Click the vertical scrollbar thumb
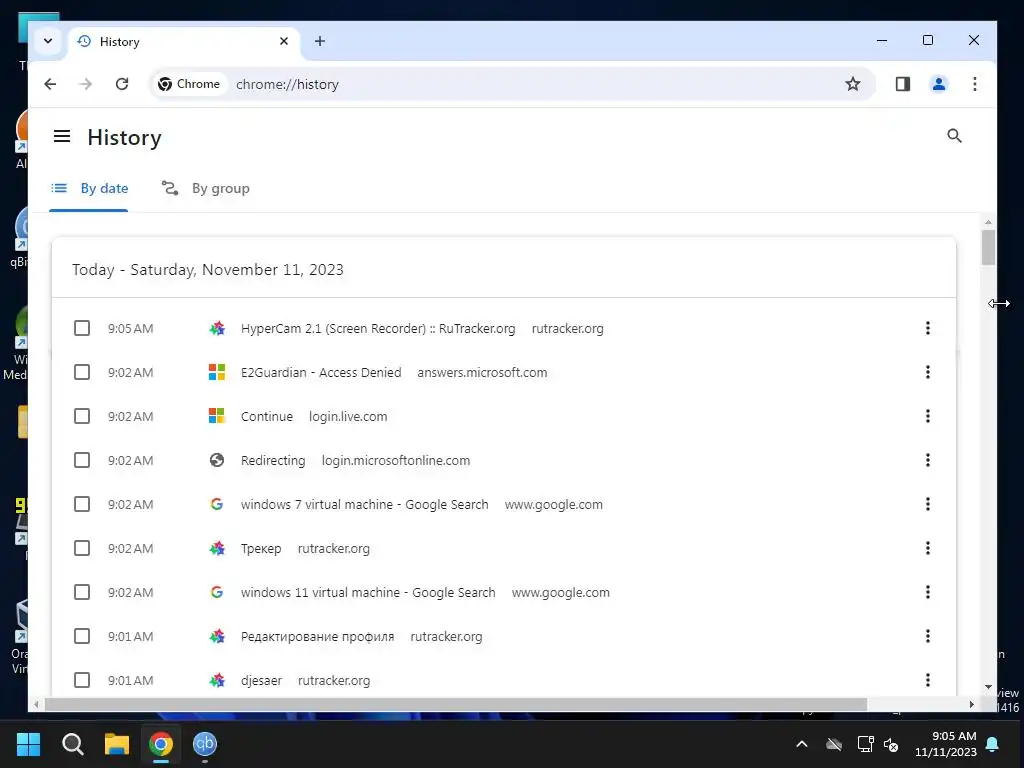The width and height of the screenshot is (1024, 768). click(x=988, y=248)
